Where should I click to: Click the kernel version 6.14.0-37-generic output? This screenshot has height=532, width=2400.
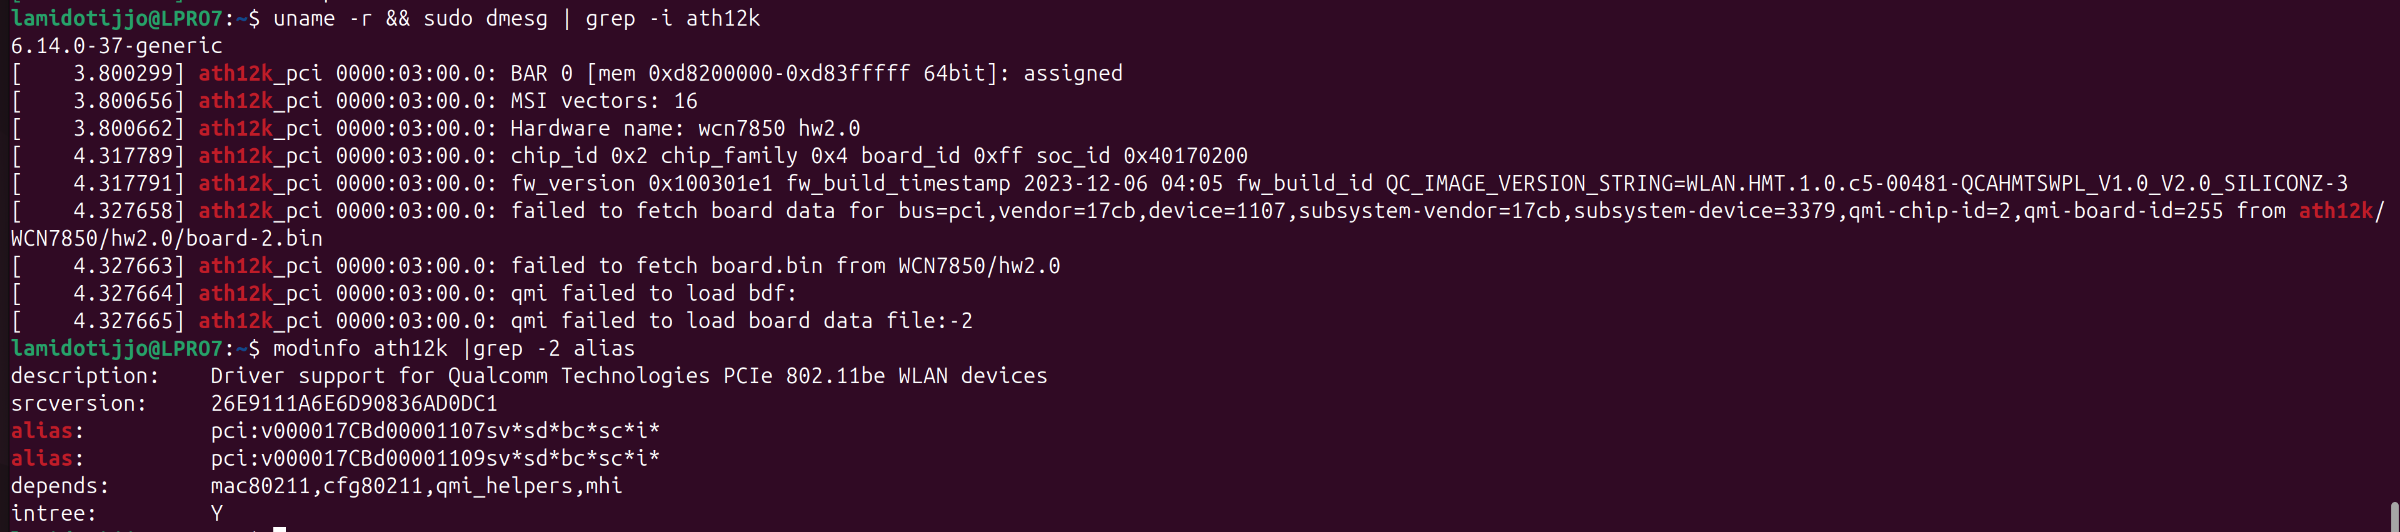click(116, 46)
